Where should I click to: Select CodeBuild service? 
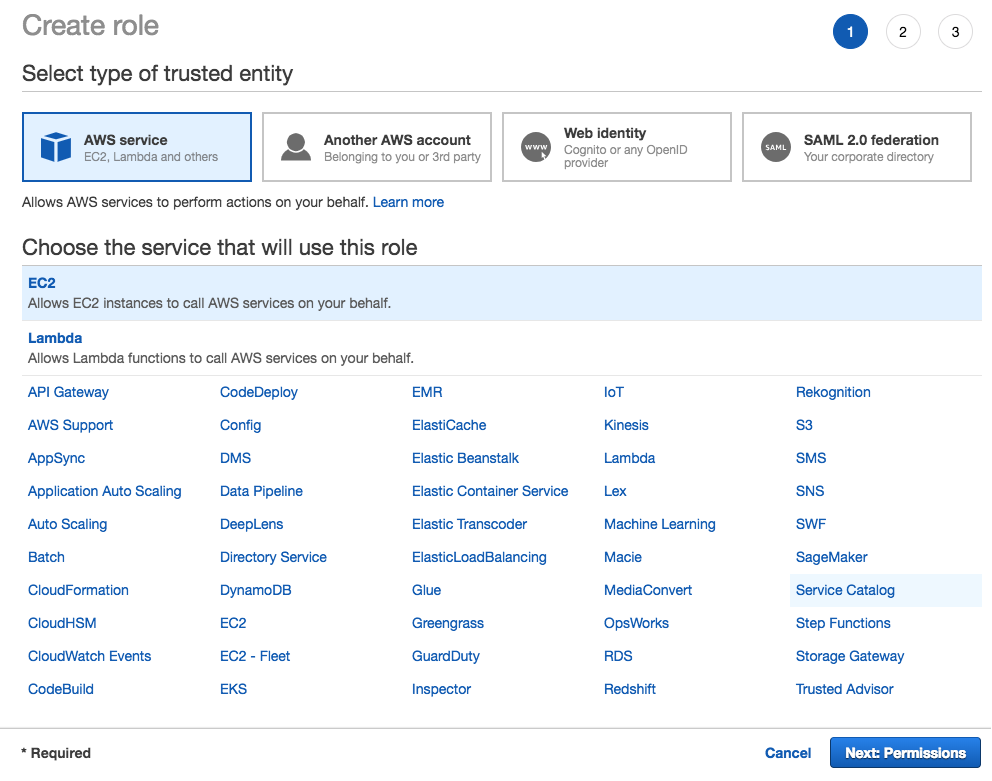coord(61,689)
